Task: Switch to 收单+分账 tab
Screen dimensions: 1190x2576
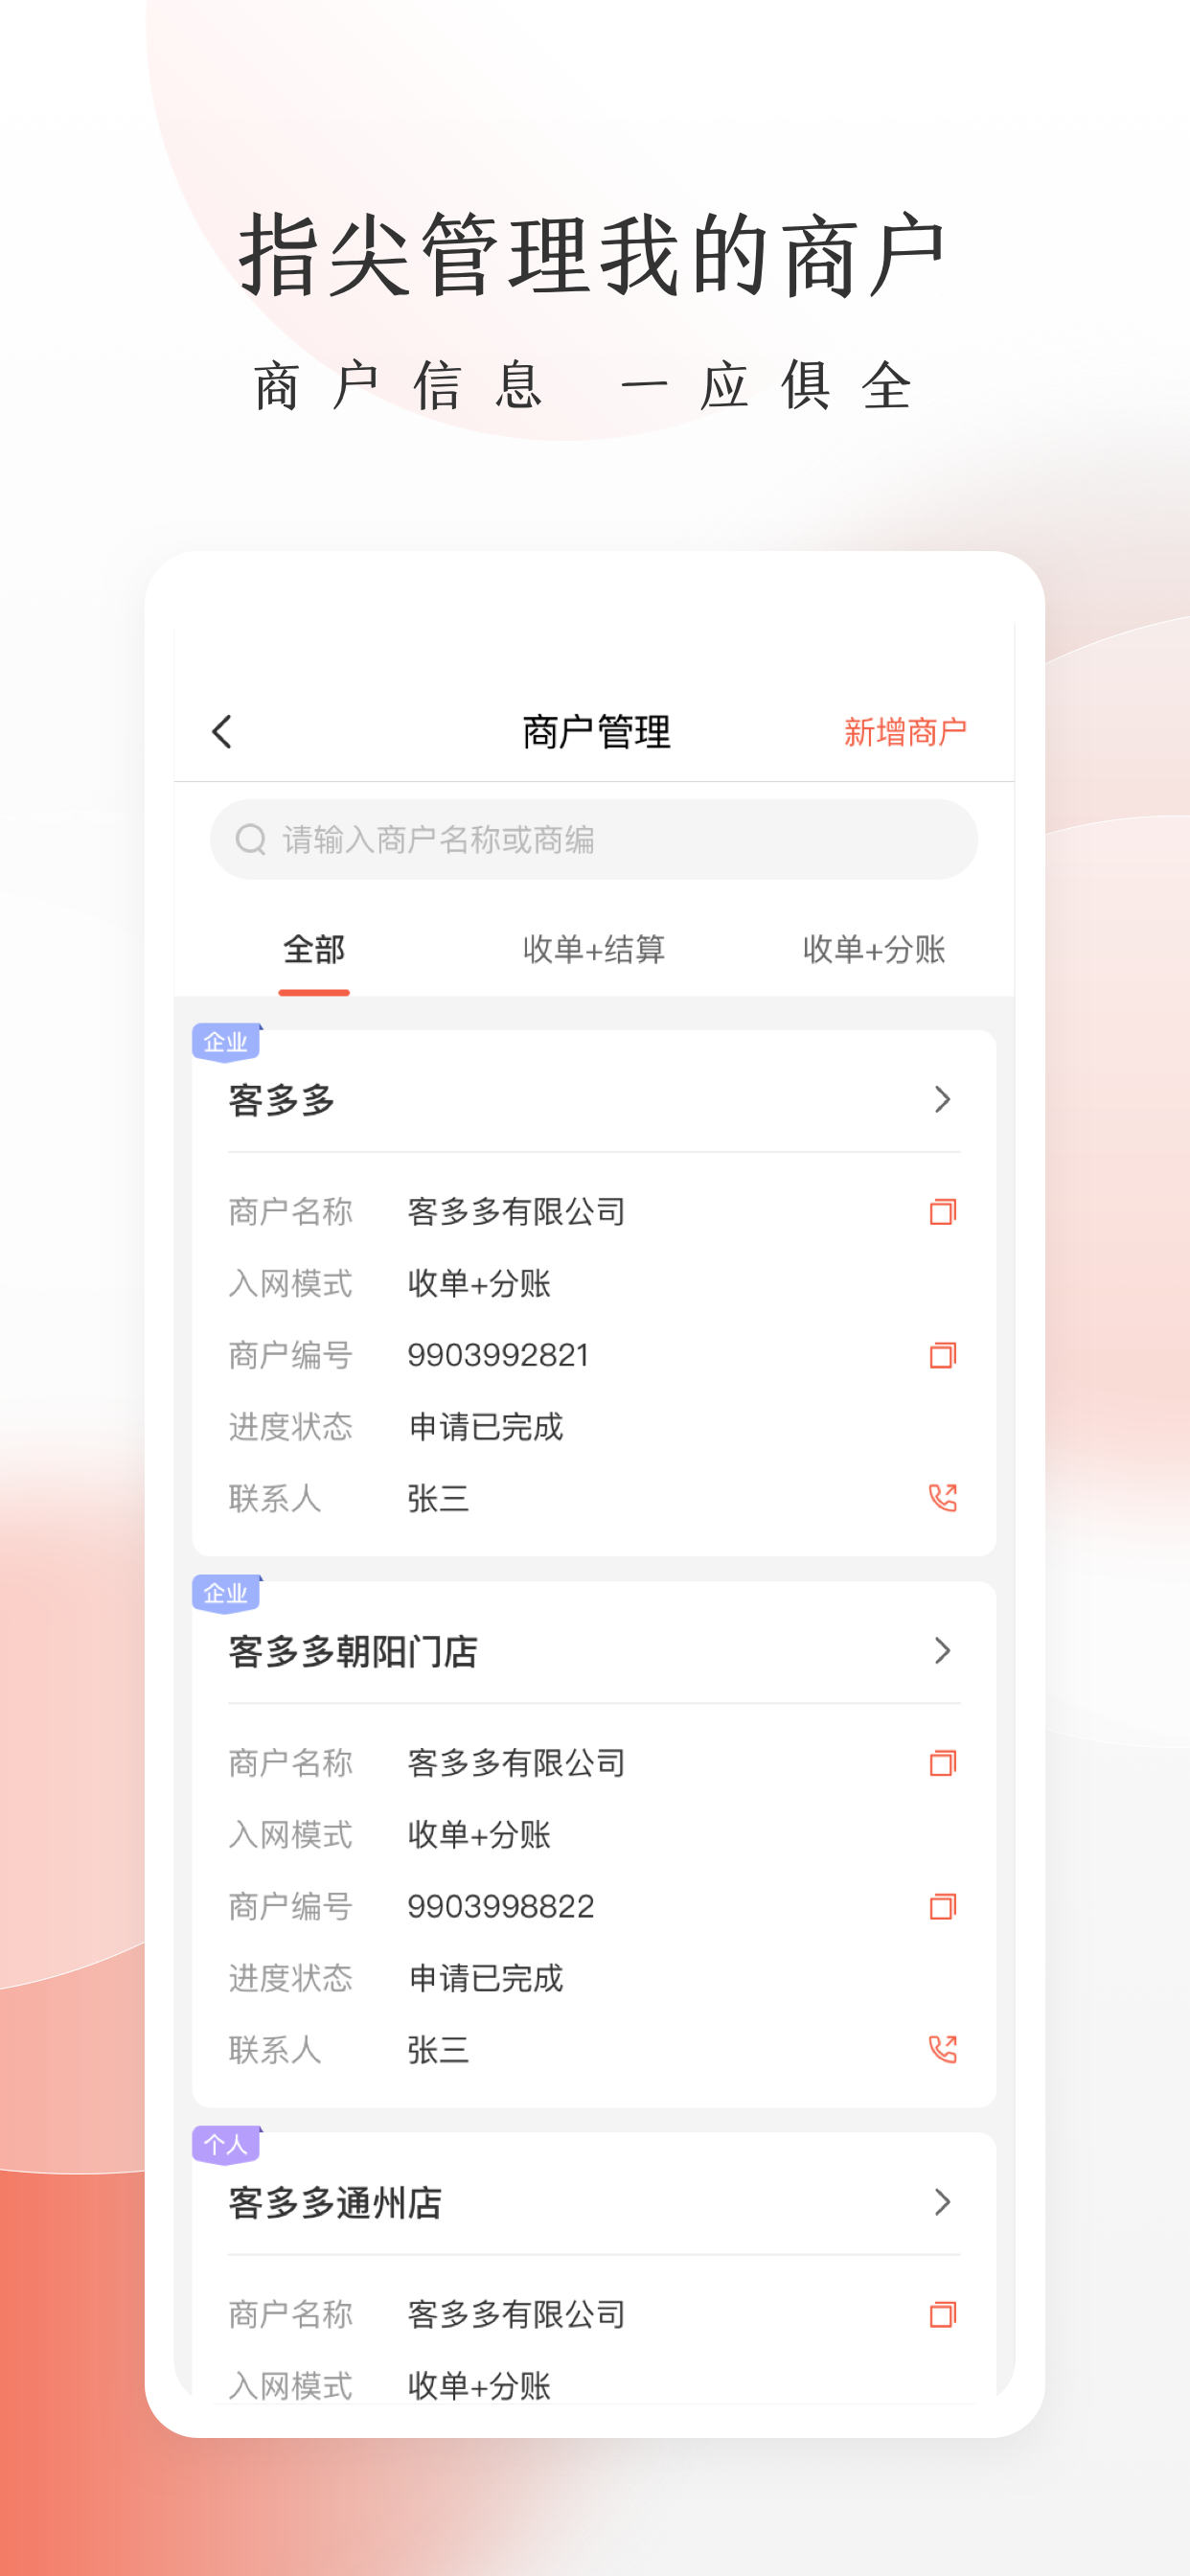Action: click(874, 949)
